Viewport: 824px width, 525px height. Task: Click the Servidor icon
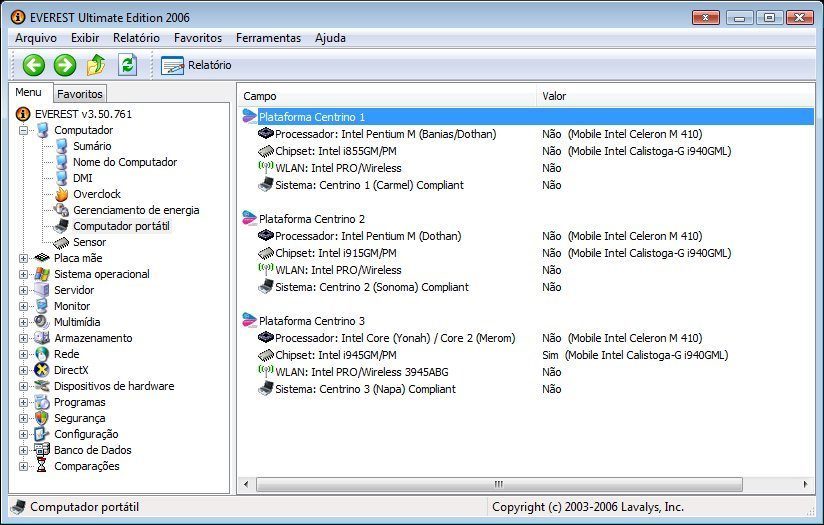[x=42, y=290]
